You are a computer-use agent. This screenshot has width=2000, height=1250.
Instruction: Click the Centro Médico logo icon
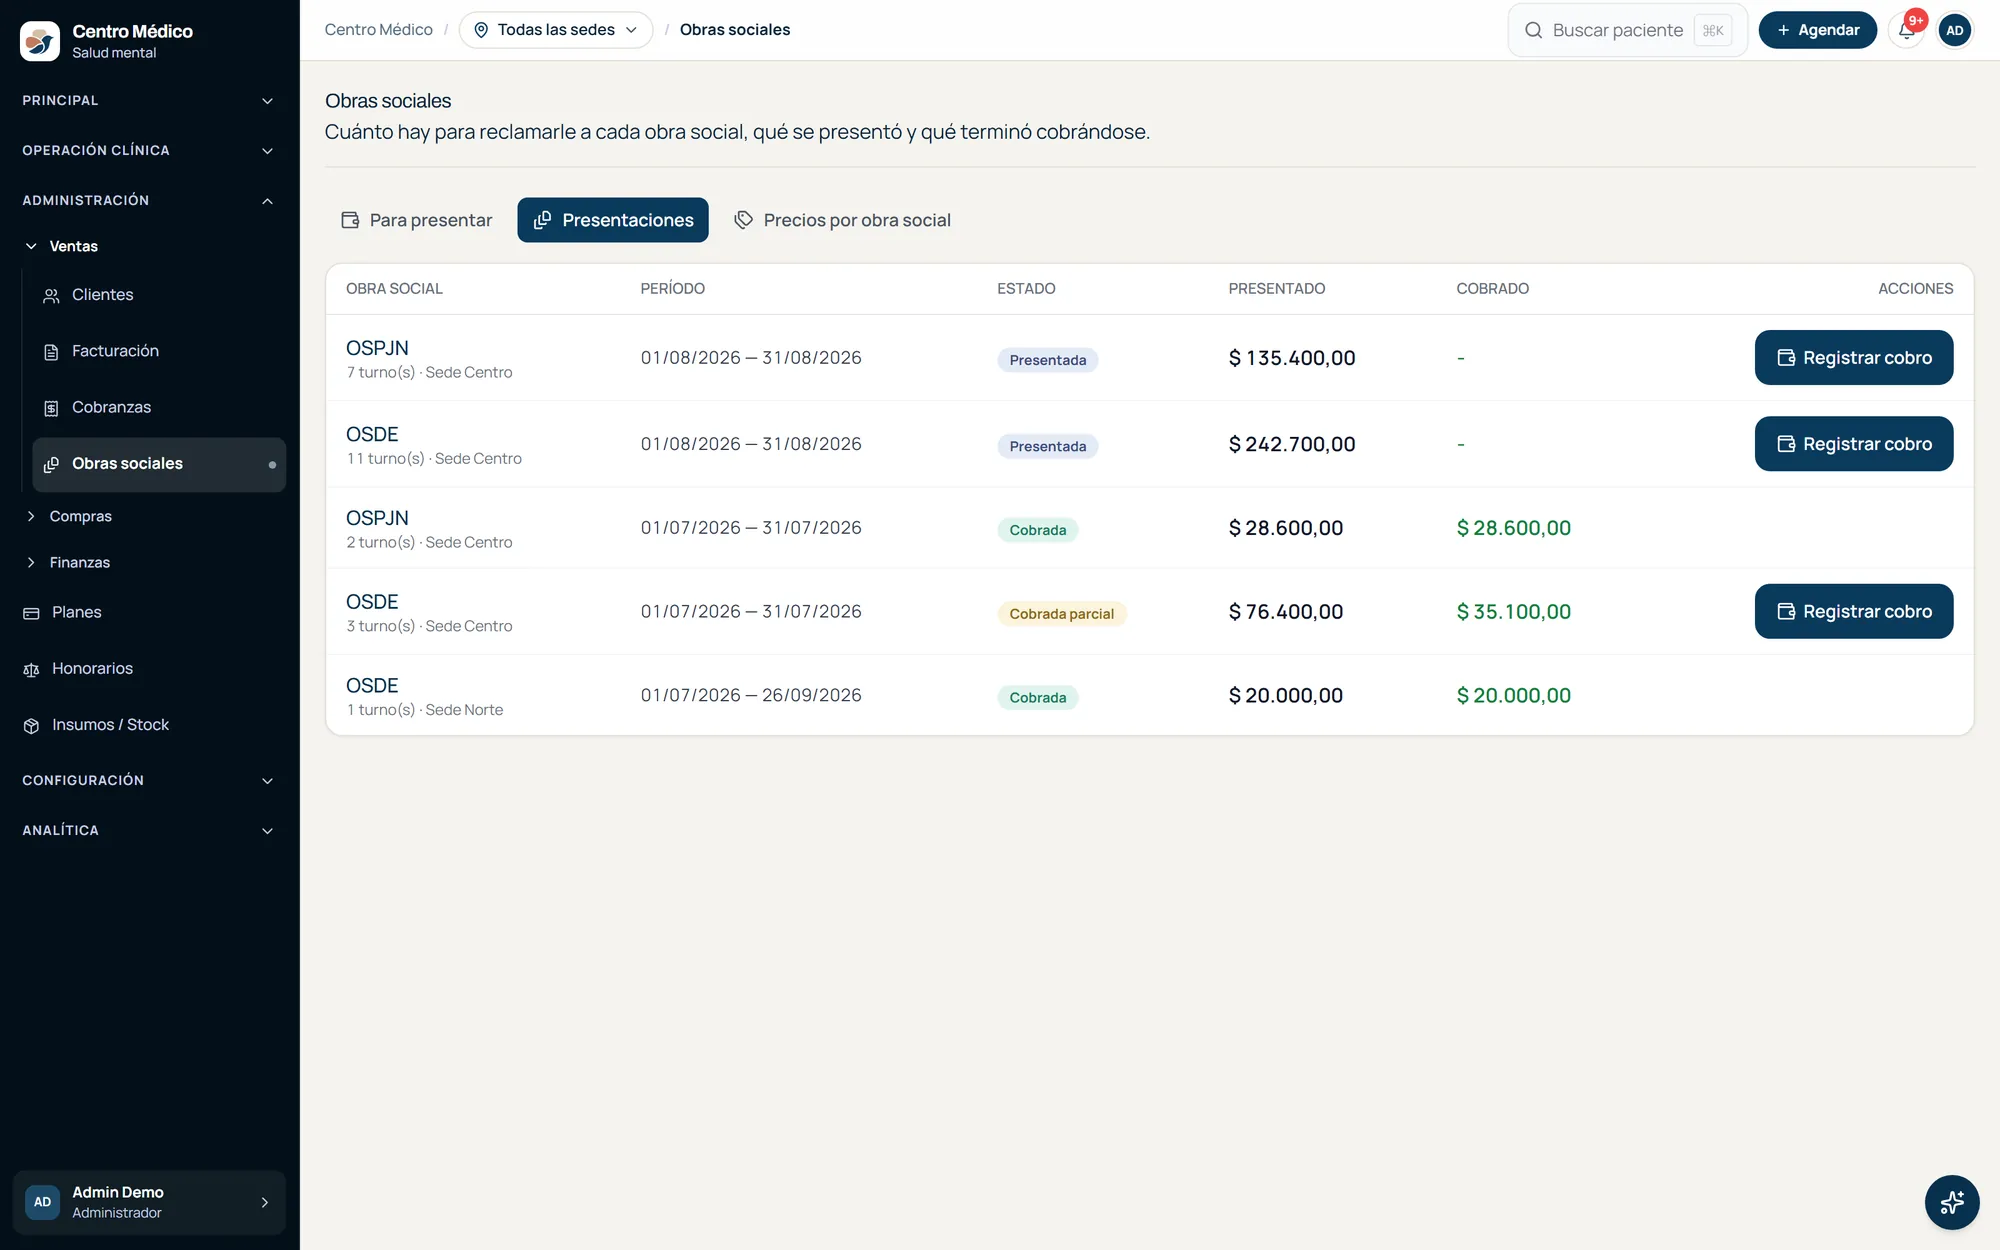click(x=40, y=41)
